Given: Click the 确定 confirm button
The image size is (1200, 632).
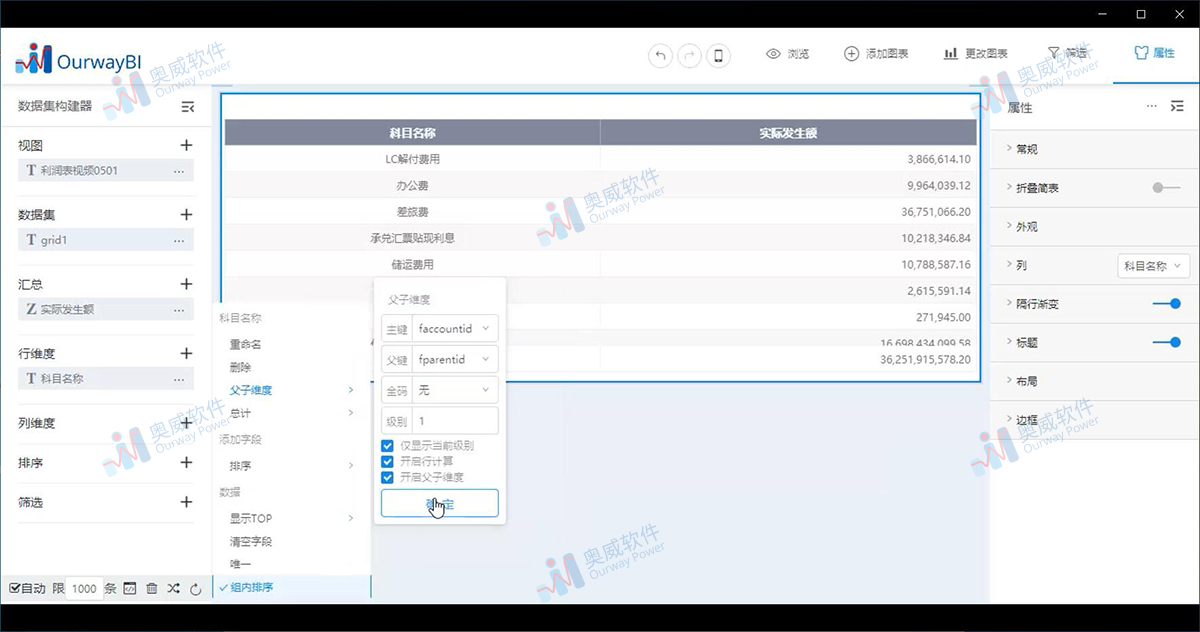Looking at the screenshot, I should click(439, 503).
